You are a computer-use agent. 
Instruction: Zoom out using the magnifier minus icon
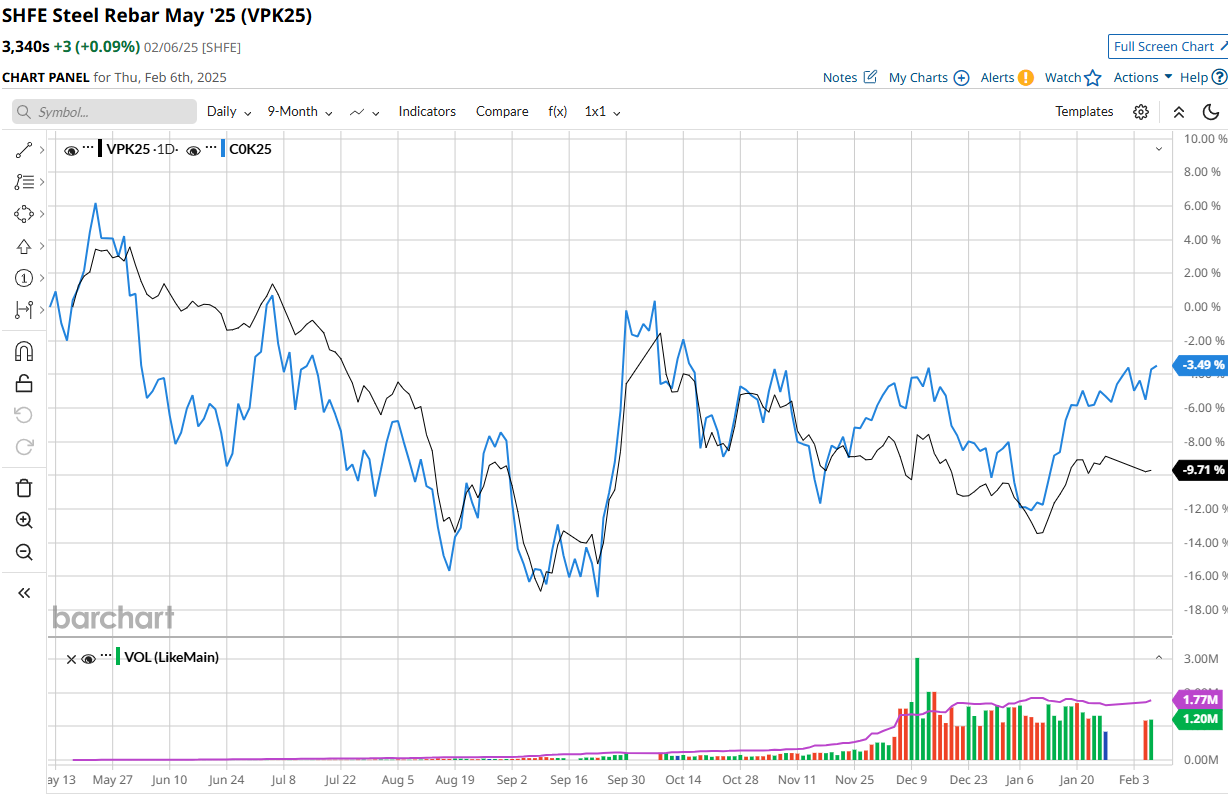[24, 552]
